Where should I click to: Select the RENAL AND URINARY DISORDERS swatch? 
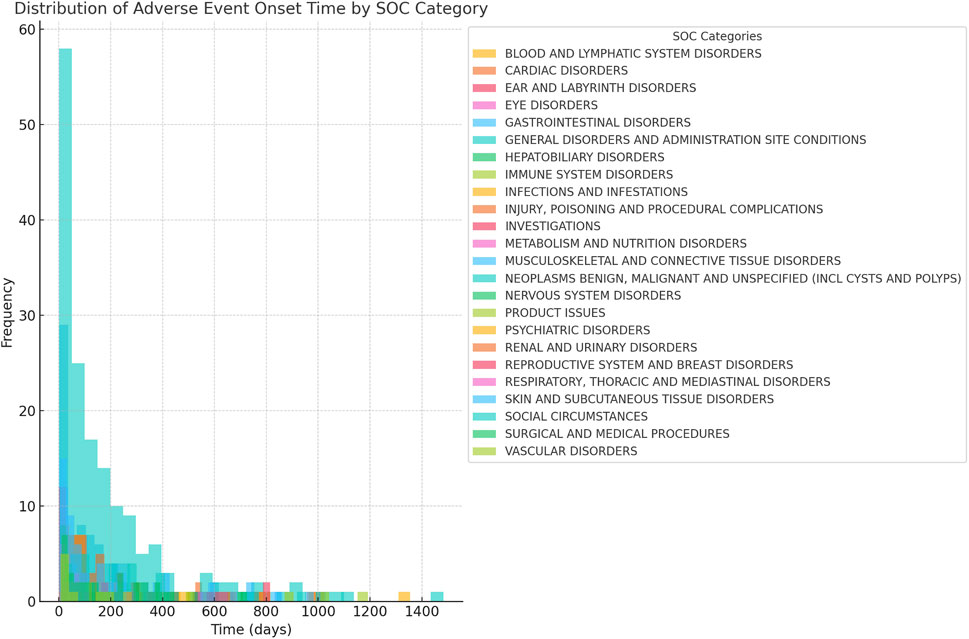coord(484,348)
